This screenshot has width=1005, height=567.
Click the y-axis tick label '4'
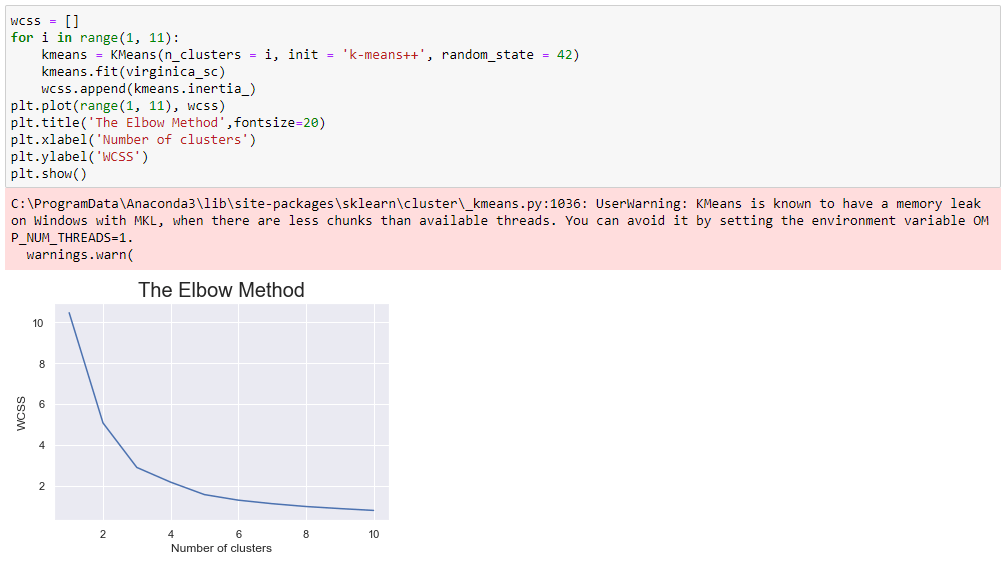pyautogui.click(x=42, y=445)
